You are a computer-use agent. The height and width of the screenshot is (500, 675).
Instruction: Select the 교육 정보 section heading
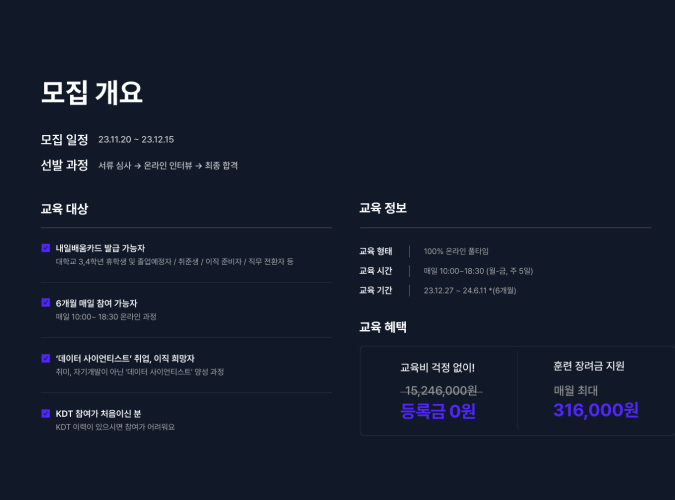click(383, 209)
